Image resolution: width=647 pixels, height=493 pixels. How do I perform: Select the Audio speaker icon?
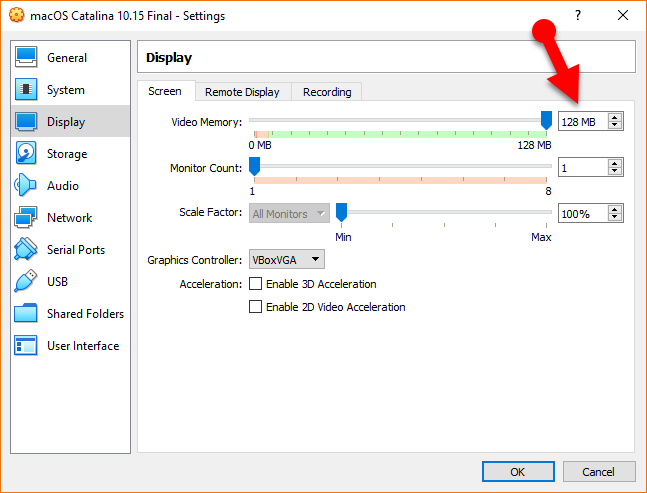coord(27,186)
